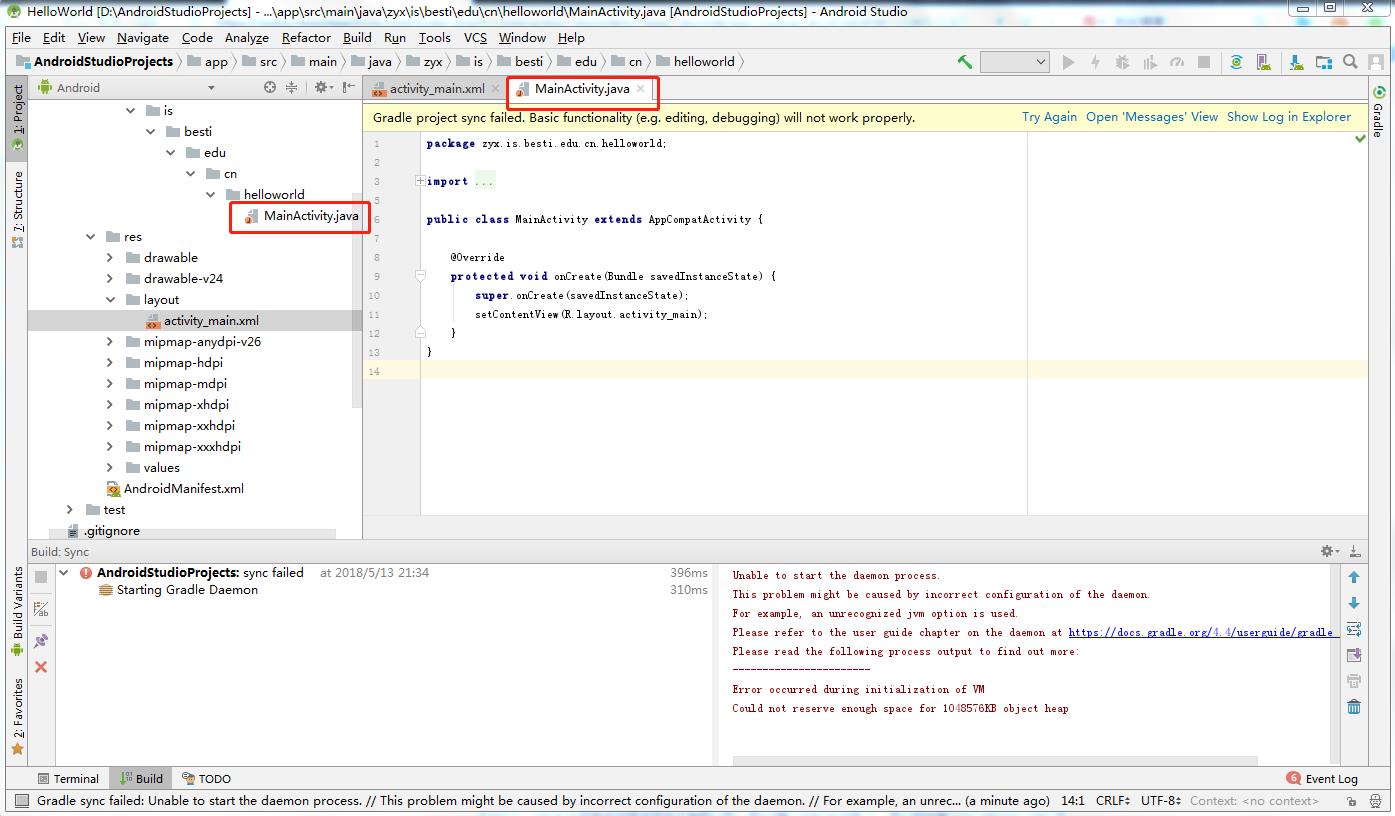This screenshot has height=816, width=1395.
Task: Click the green hammer Make Project icon
Action: (965, 62)
